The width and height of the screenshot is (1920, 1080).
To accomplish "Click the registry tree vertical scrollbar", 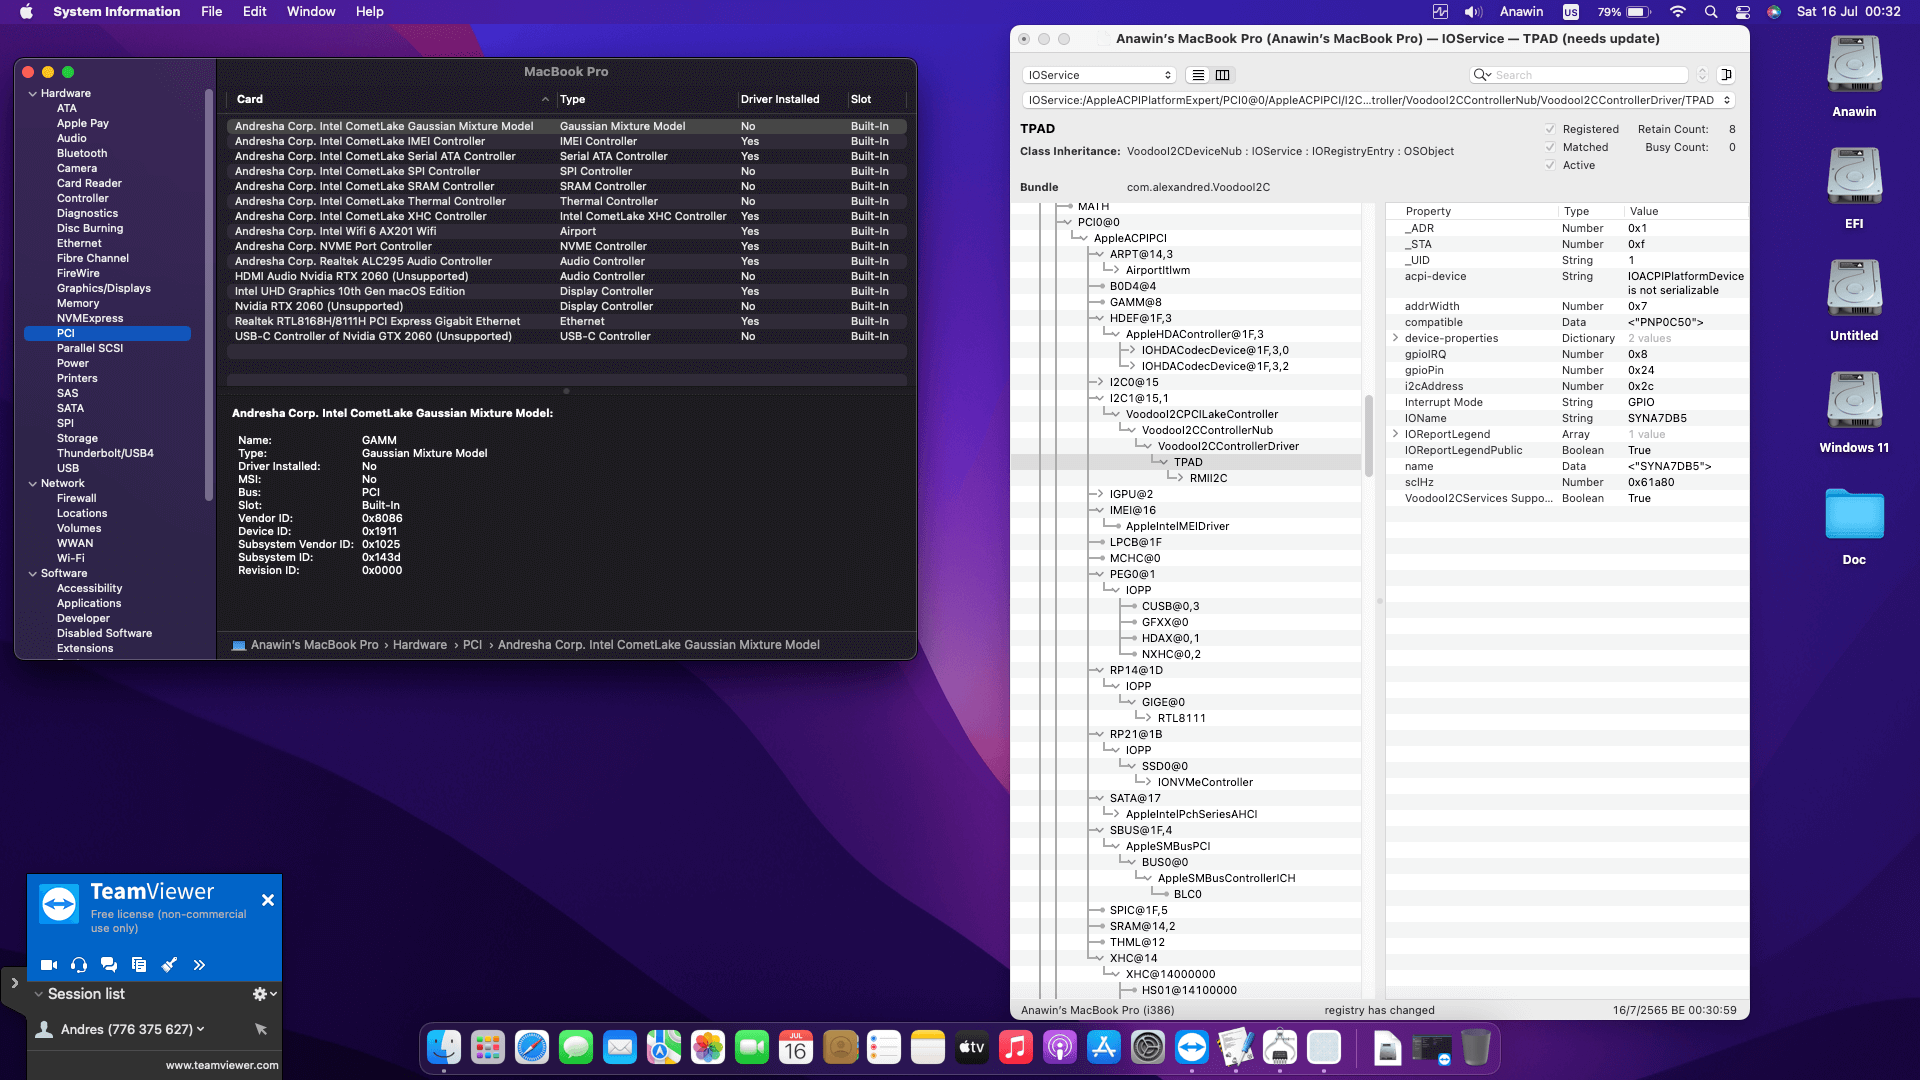I will [1368, 435].
